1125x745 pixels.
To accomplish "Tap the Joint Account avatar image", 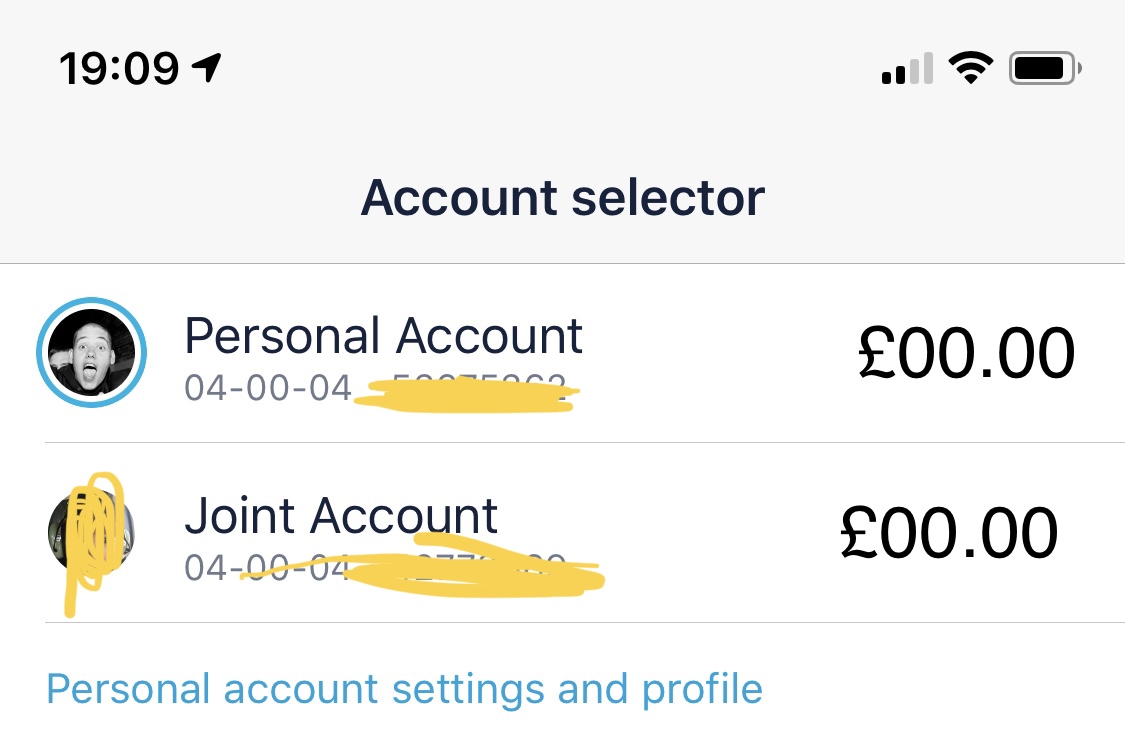I will pyautogui.click(x=91, y=532).
